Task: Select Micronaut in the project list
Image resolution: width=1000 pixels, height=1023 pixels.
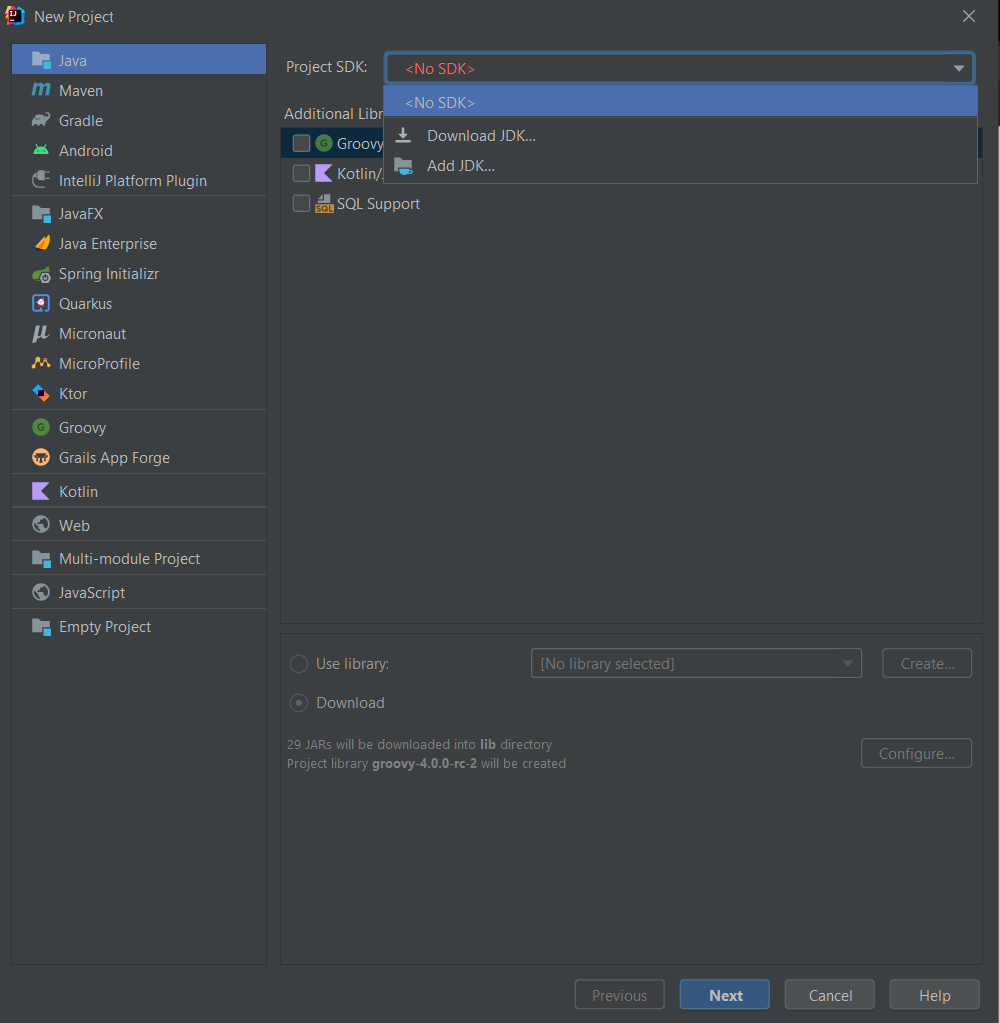Action: (139, 333)
